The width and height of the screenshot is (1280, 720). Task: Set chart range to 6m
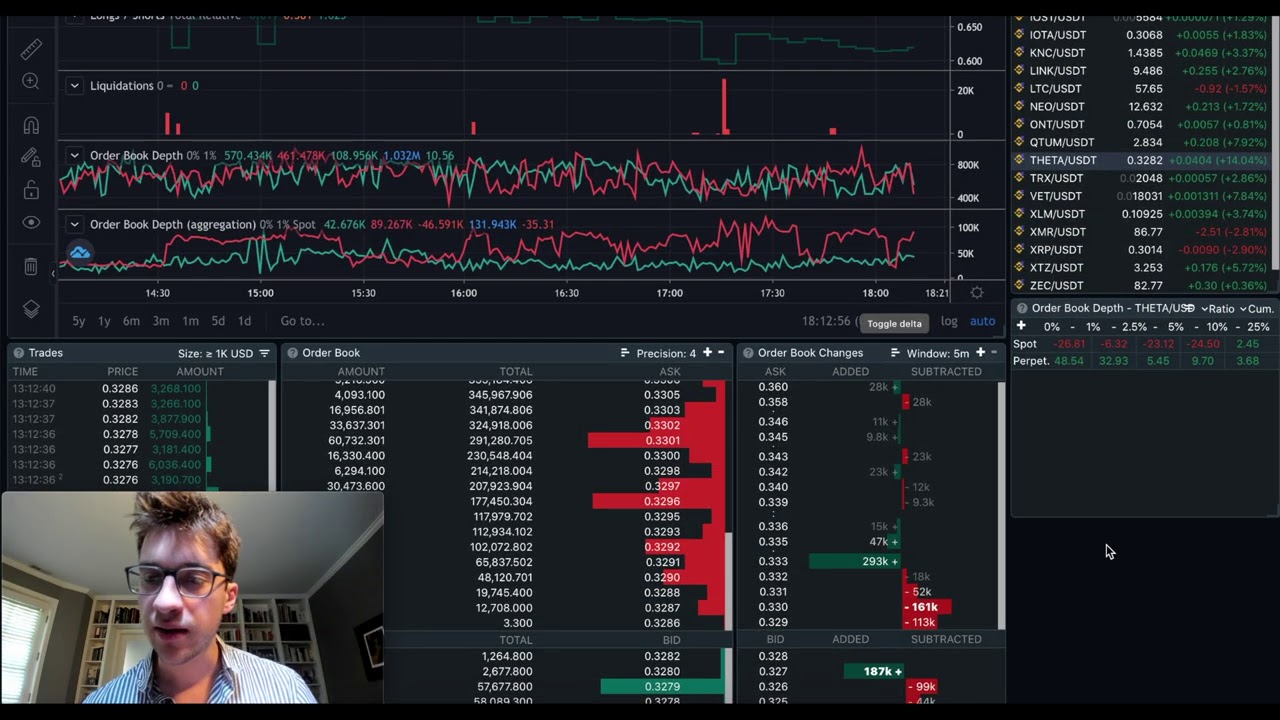[131, 321]
